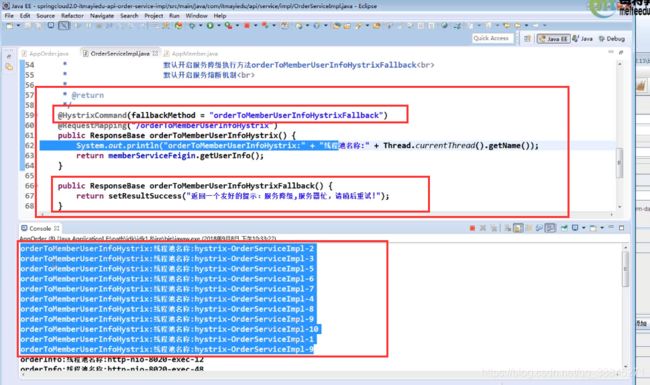Click the monitor-shaped toolbar icon
Viewport: 650px width, 385px height.
51,26
